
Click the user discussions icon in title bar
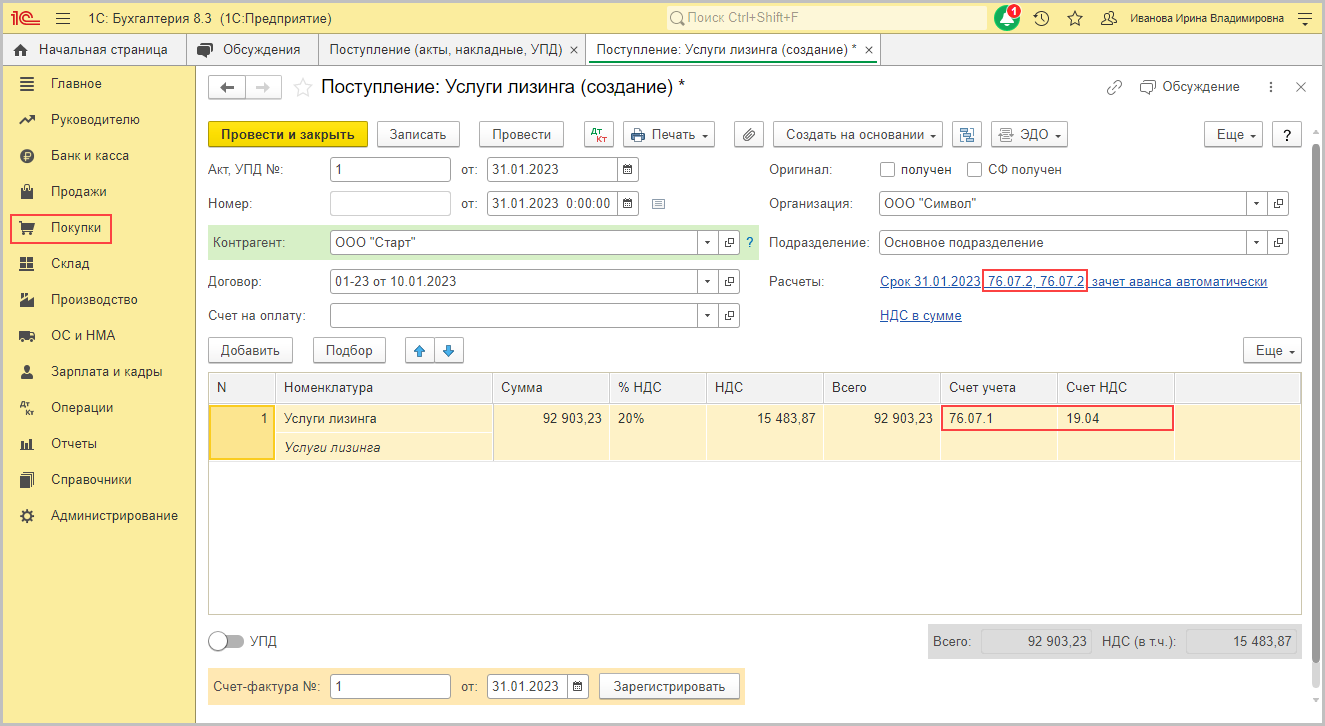1108,18
